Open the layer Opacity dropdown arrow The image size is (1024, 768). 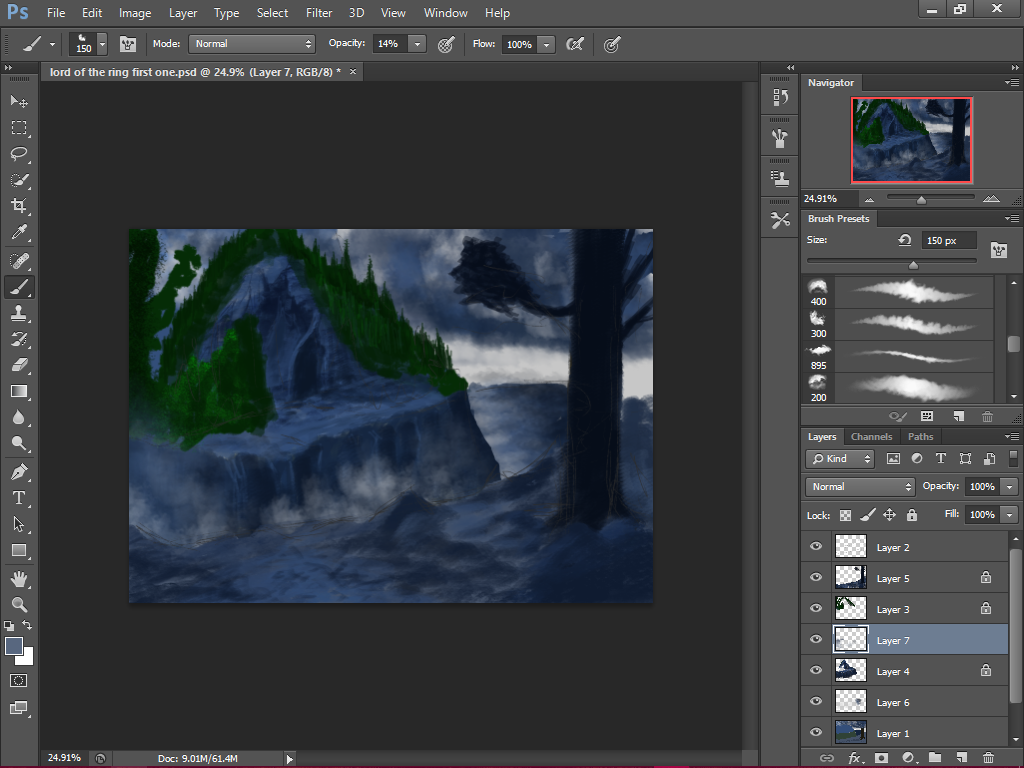click(1010, 487)
